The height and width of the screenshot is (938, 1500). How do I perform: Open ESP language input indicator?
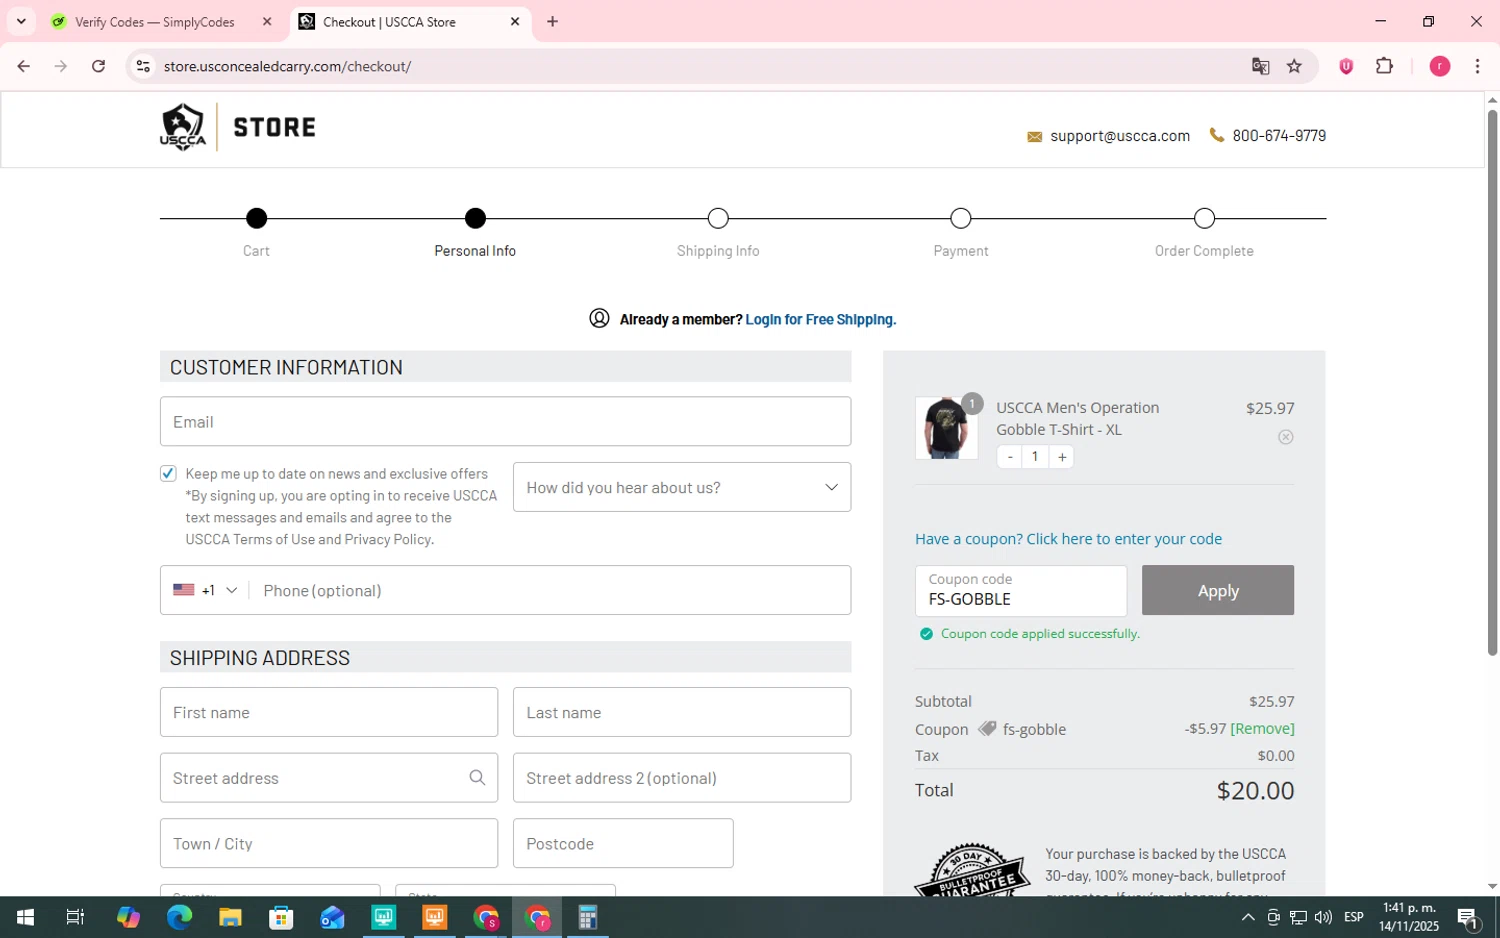(1354, 917)
